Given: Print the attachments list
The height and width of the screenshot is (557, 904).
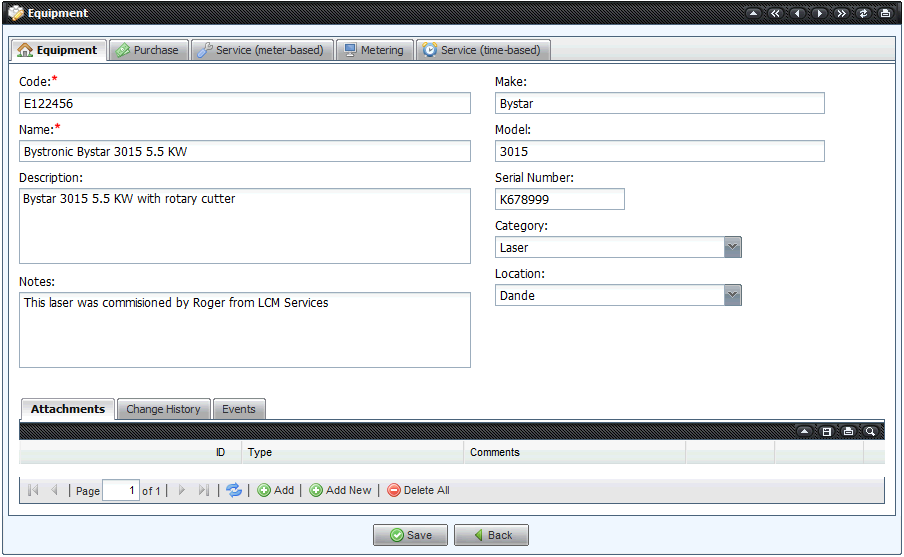Looking at the screenshot, I should [848, 431].
